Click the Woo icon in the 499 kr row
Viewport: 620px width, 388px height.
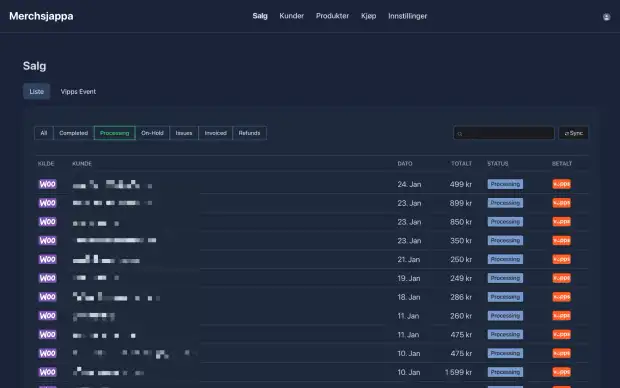point(47,184)
